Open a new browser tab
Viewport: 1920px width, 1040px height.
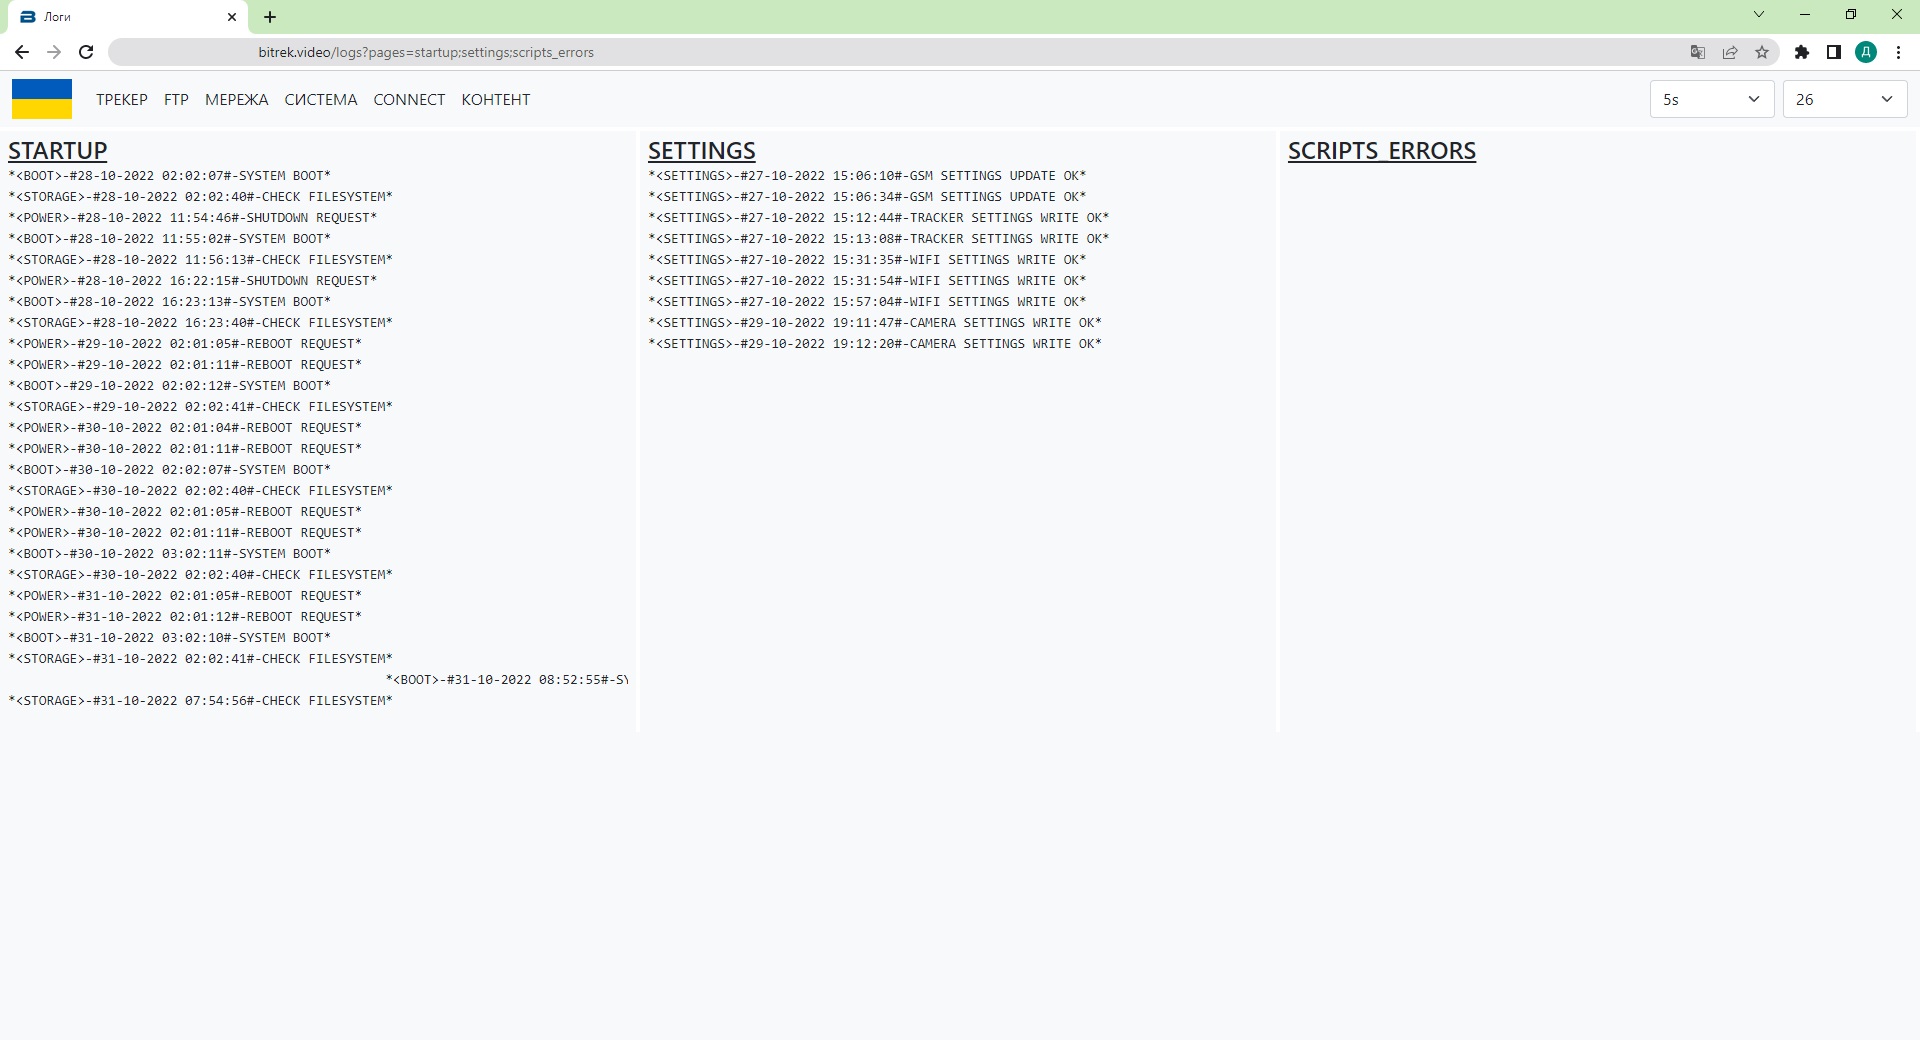270,17
